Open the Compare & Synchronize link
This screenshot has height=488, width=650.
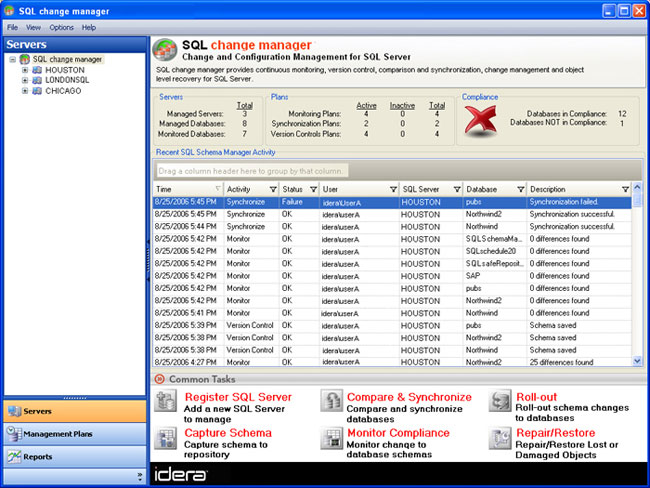[409, 397]
